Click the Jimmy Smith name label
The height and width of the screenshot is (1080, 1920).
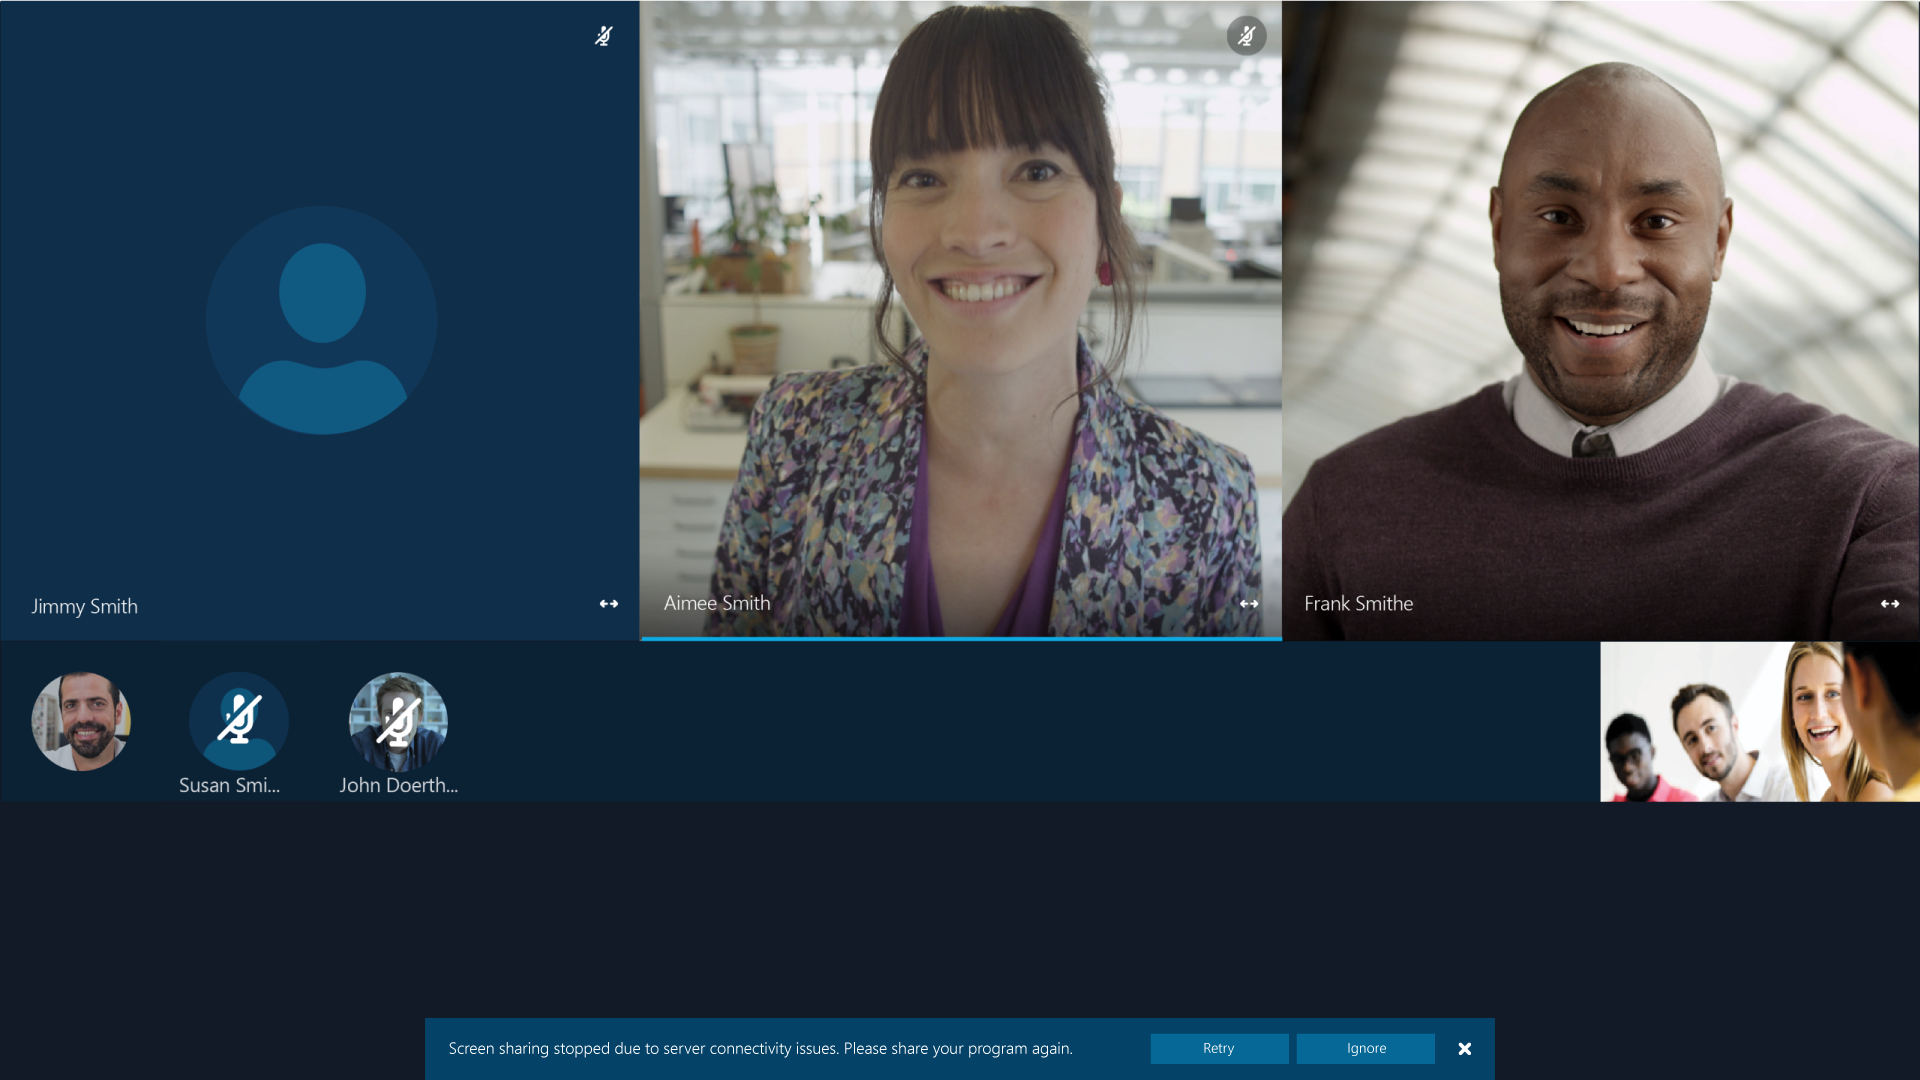pyautogui.click(x=84, y=606)
